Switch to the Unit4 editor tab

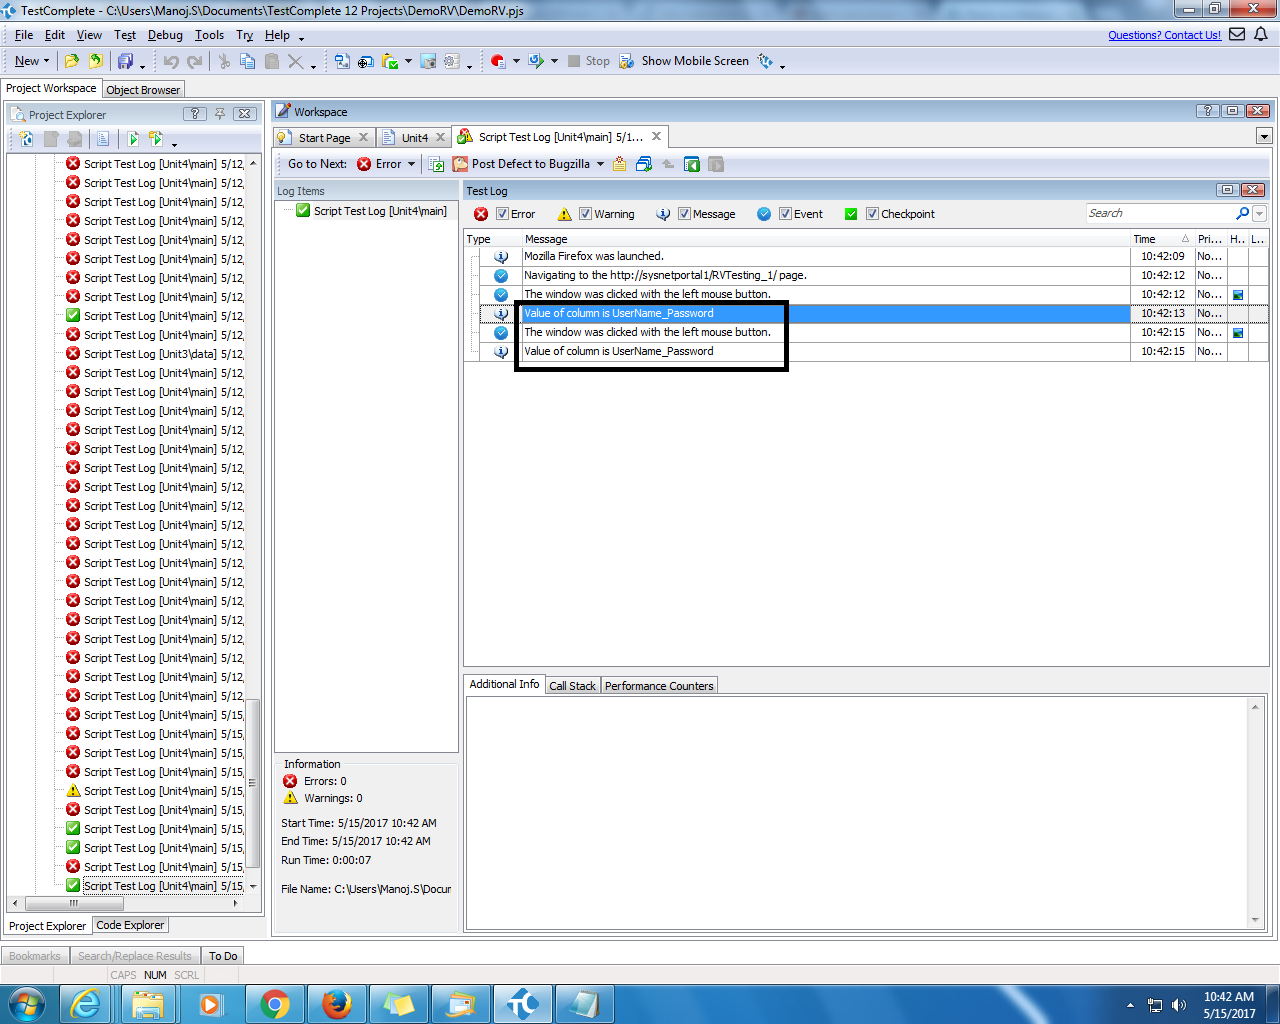[415, 138]
